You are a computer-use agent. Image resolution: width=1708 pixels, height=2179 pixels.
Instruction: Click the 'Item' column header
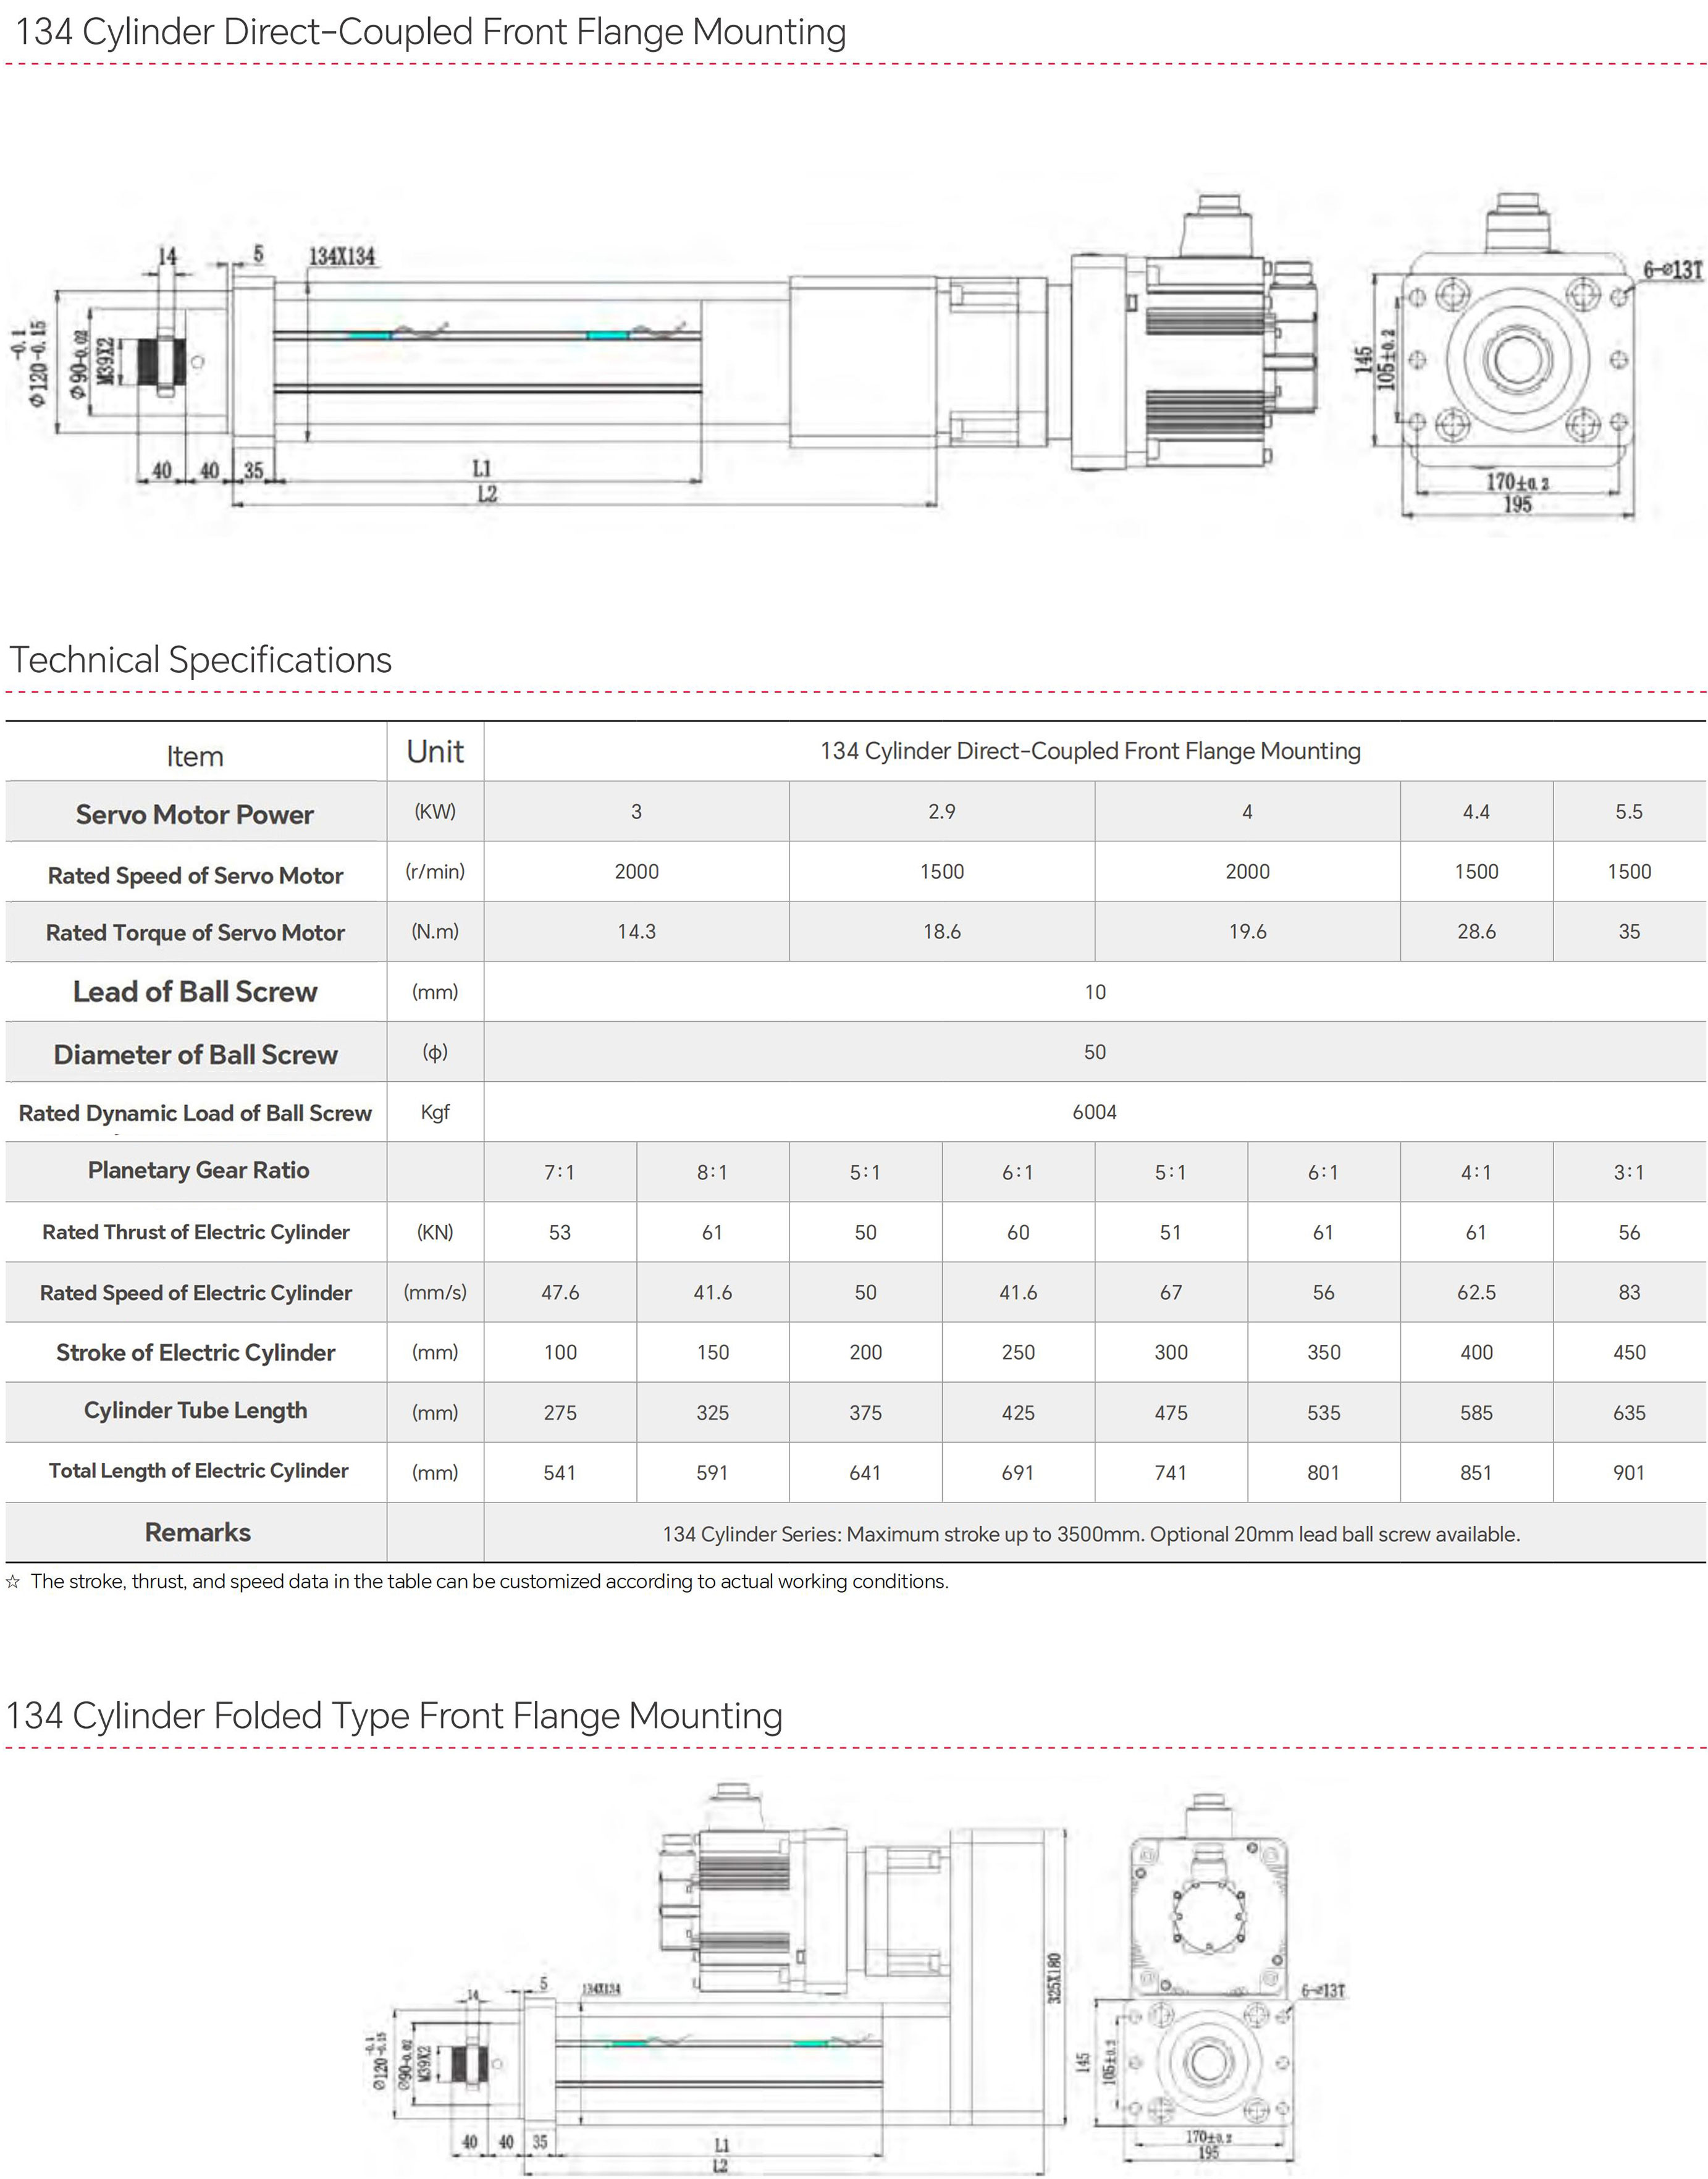pyautogui.click(x=195, y=756)
